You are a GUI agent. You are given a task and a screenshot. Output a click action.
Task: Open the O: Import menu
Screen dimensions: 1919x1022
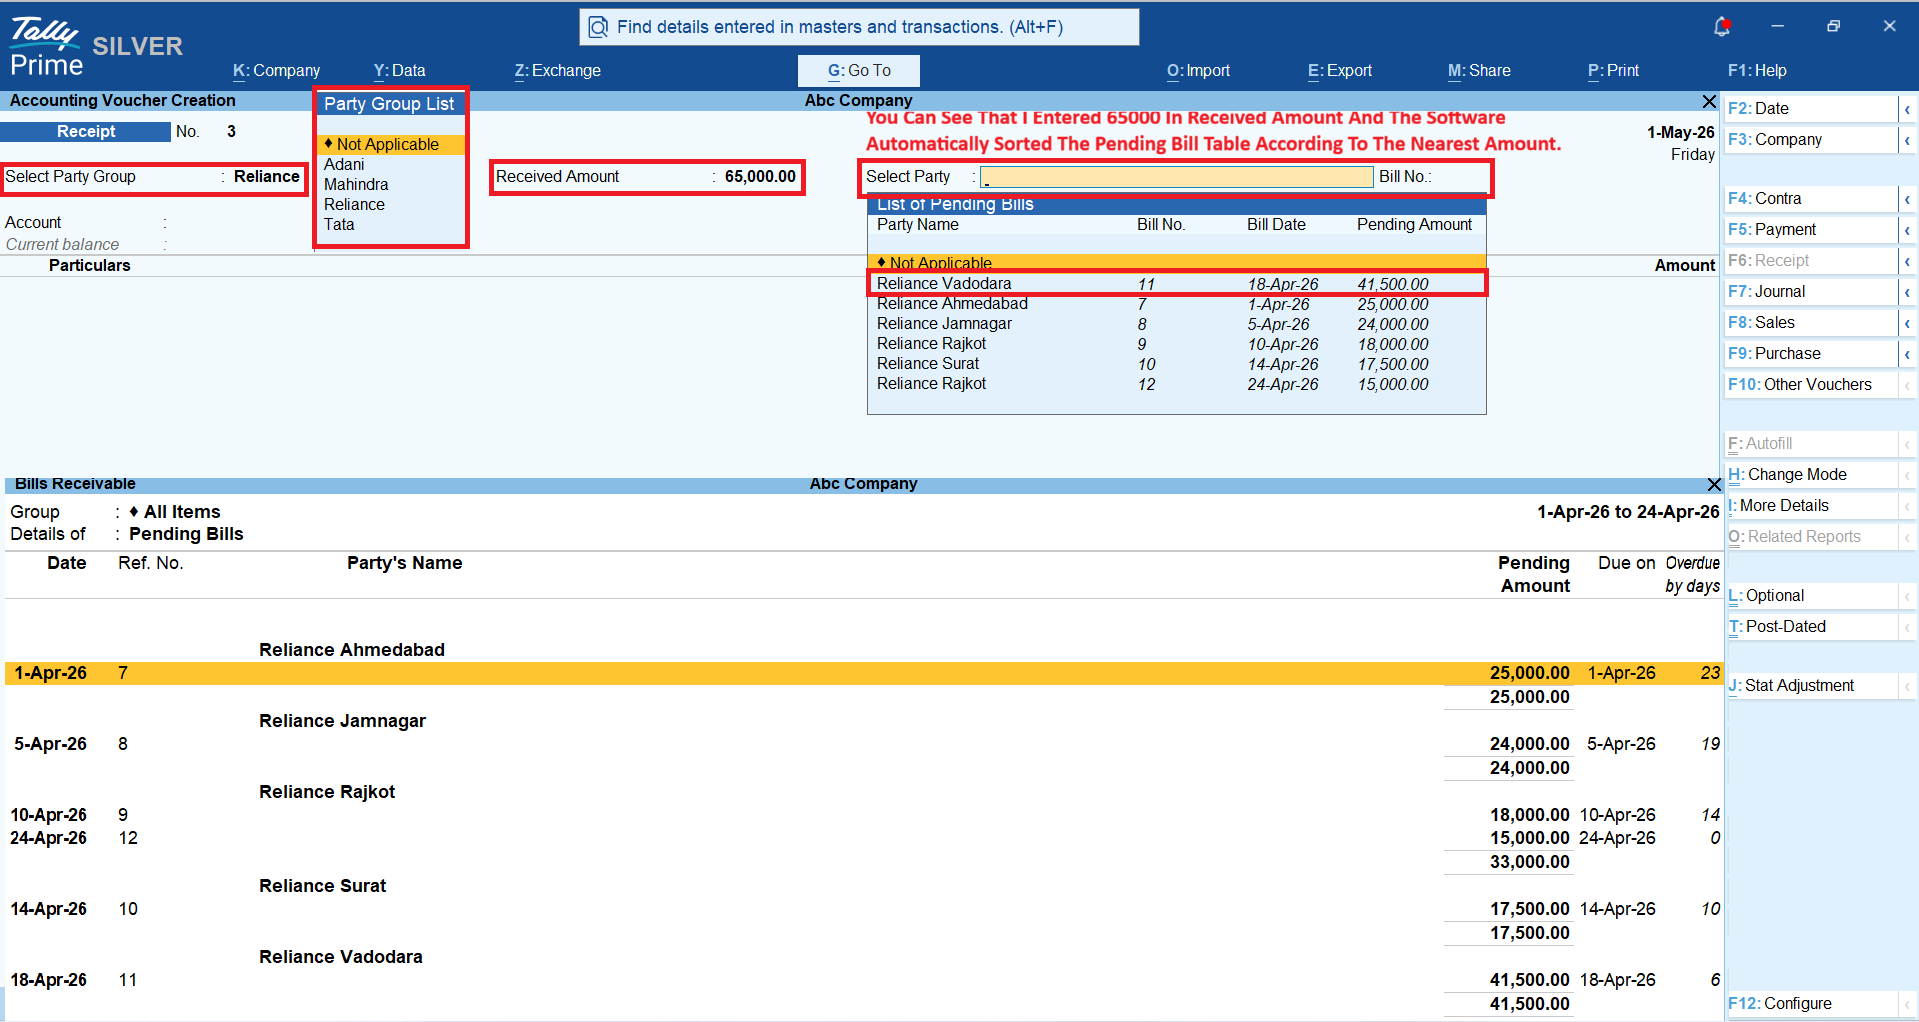[1198, 71]
